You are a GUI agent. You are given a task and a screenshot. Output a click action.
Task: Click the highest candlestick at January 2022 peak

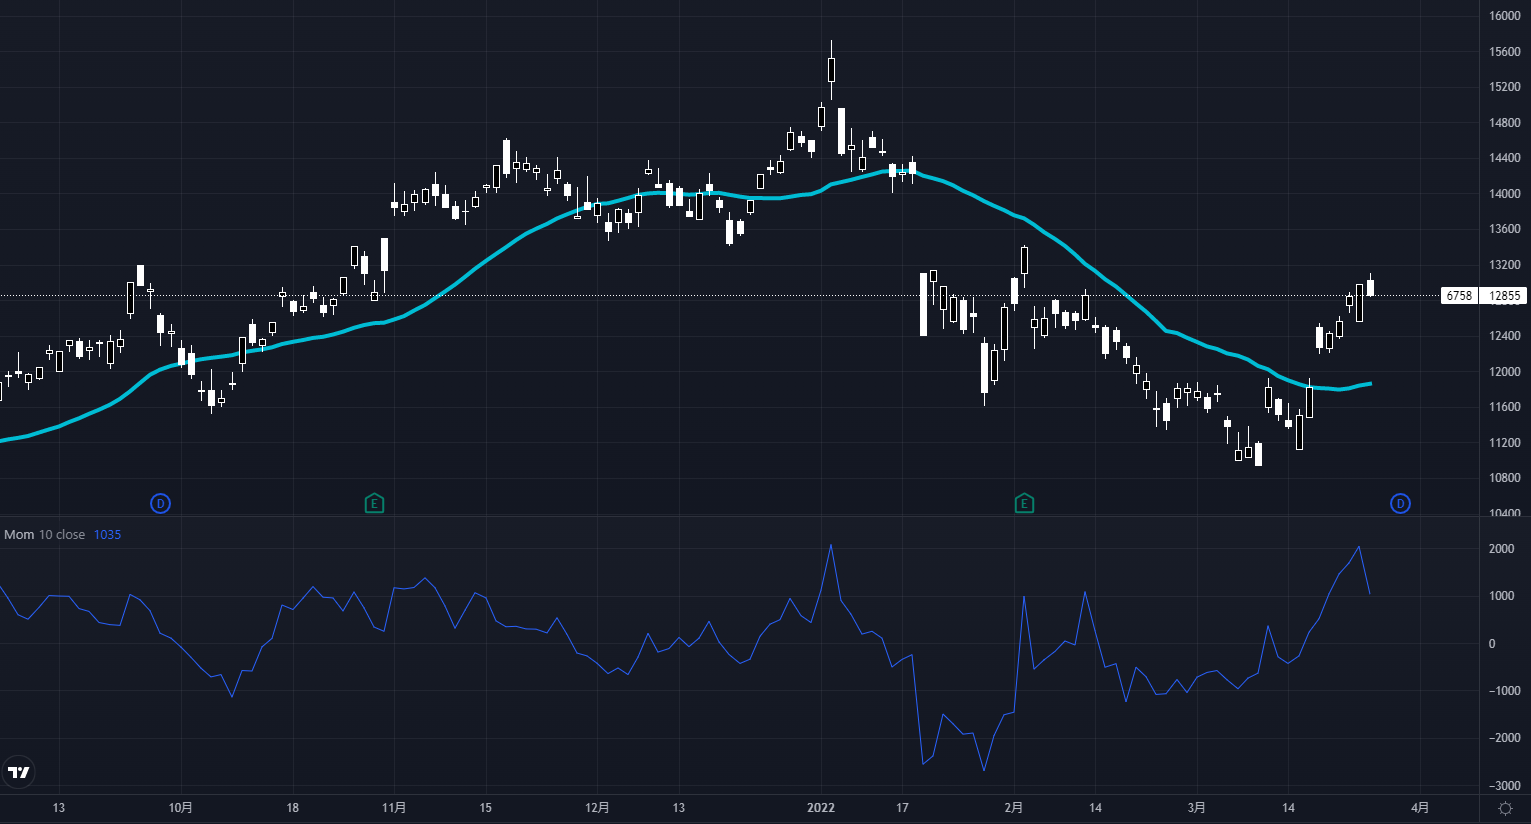(831, 70)
